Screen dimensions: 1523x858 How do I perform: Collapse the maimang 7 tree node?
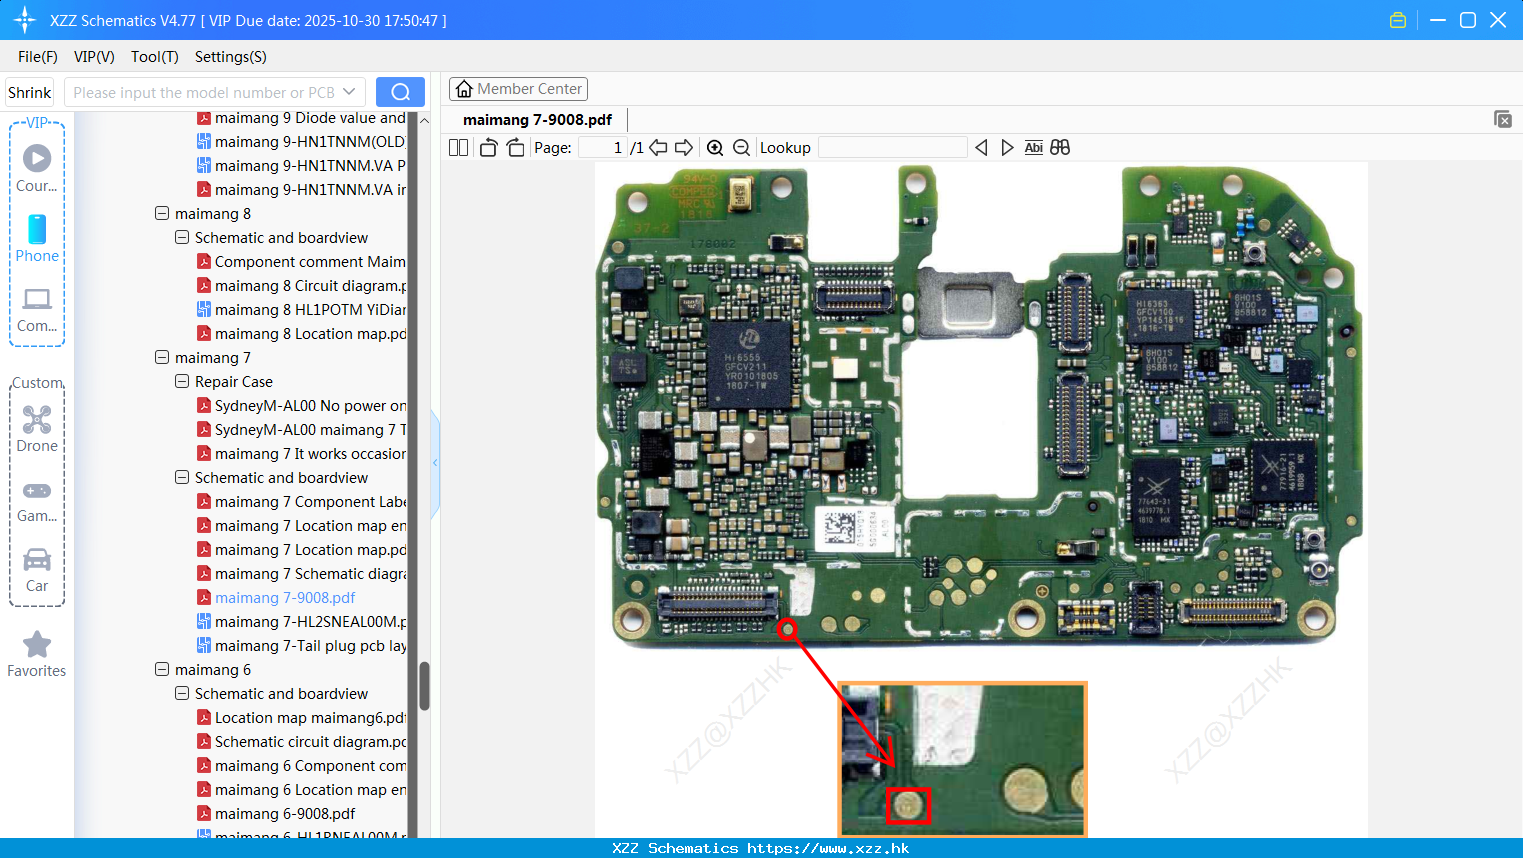click(x=162, y=357)
